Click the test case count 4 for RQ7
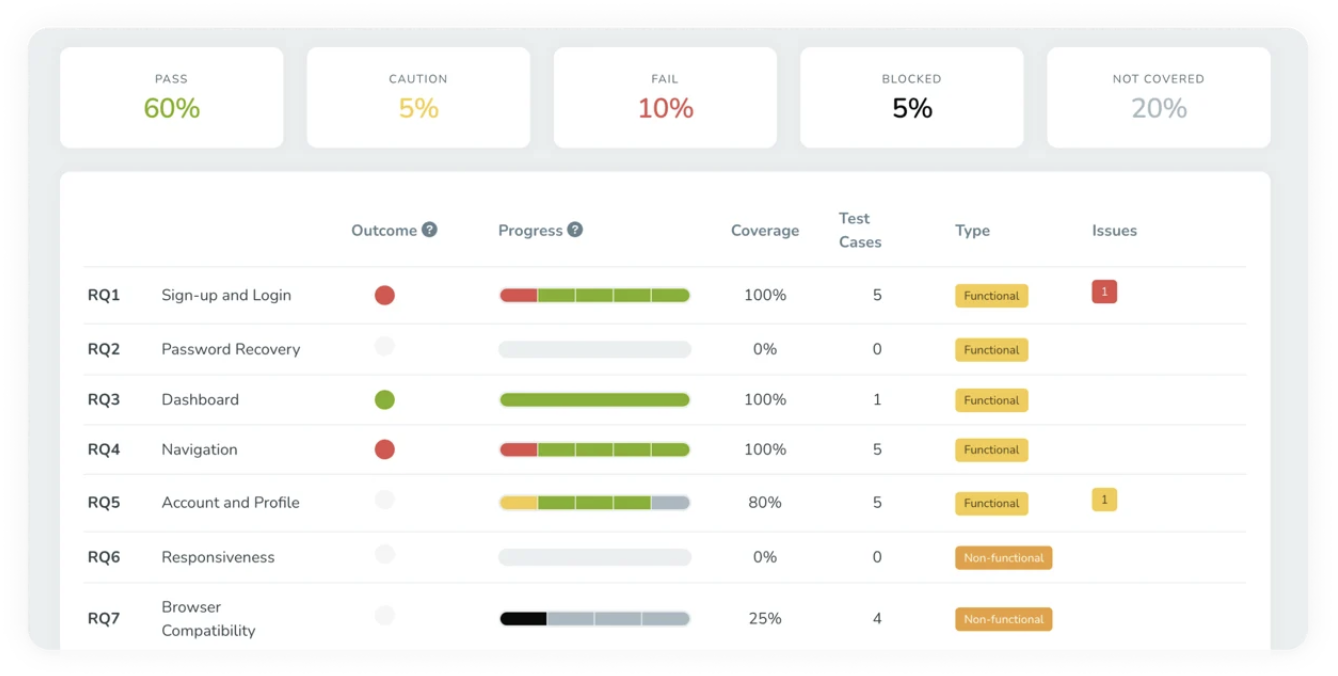 click(877, 618)
